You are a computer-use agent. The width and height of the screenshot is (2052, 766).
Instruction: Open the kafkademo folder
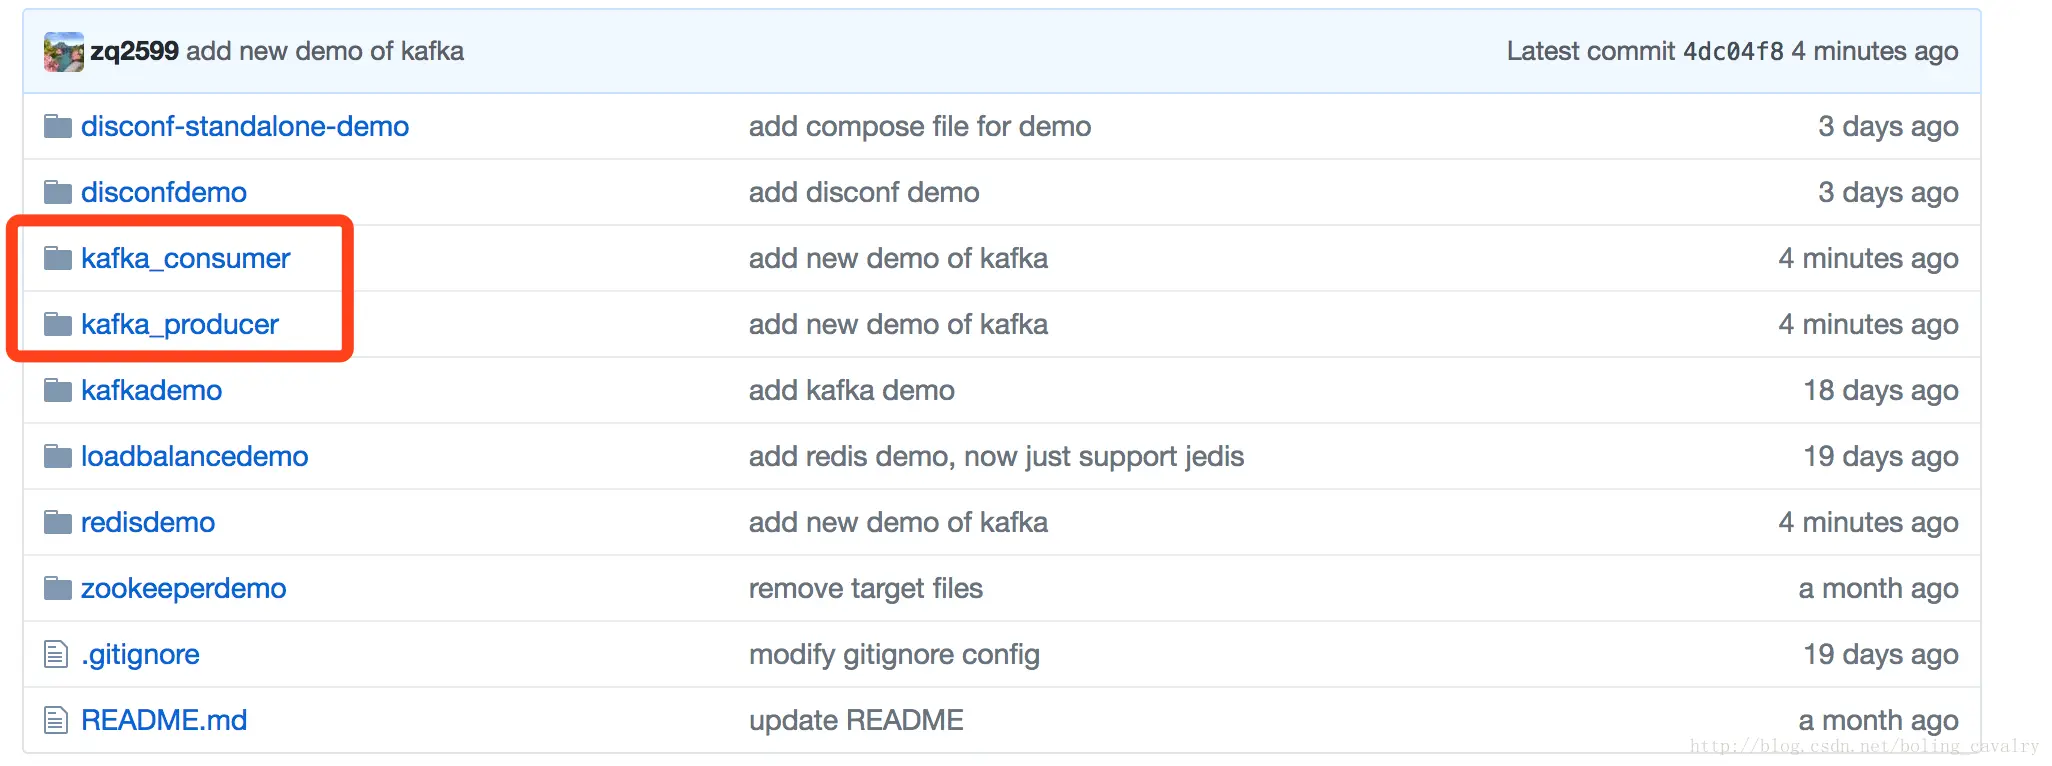point(152,390)
